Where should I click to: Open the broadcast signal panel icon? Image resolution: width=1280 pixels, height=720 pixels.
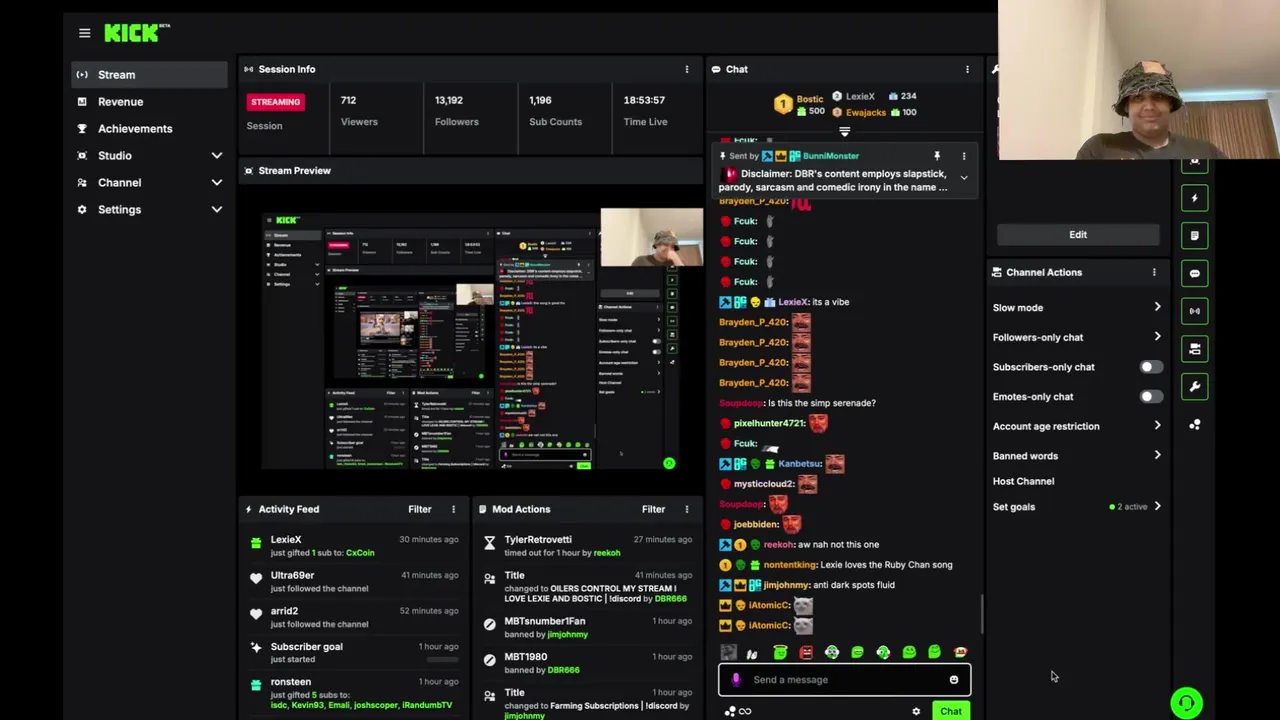(1194, 311)
